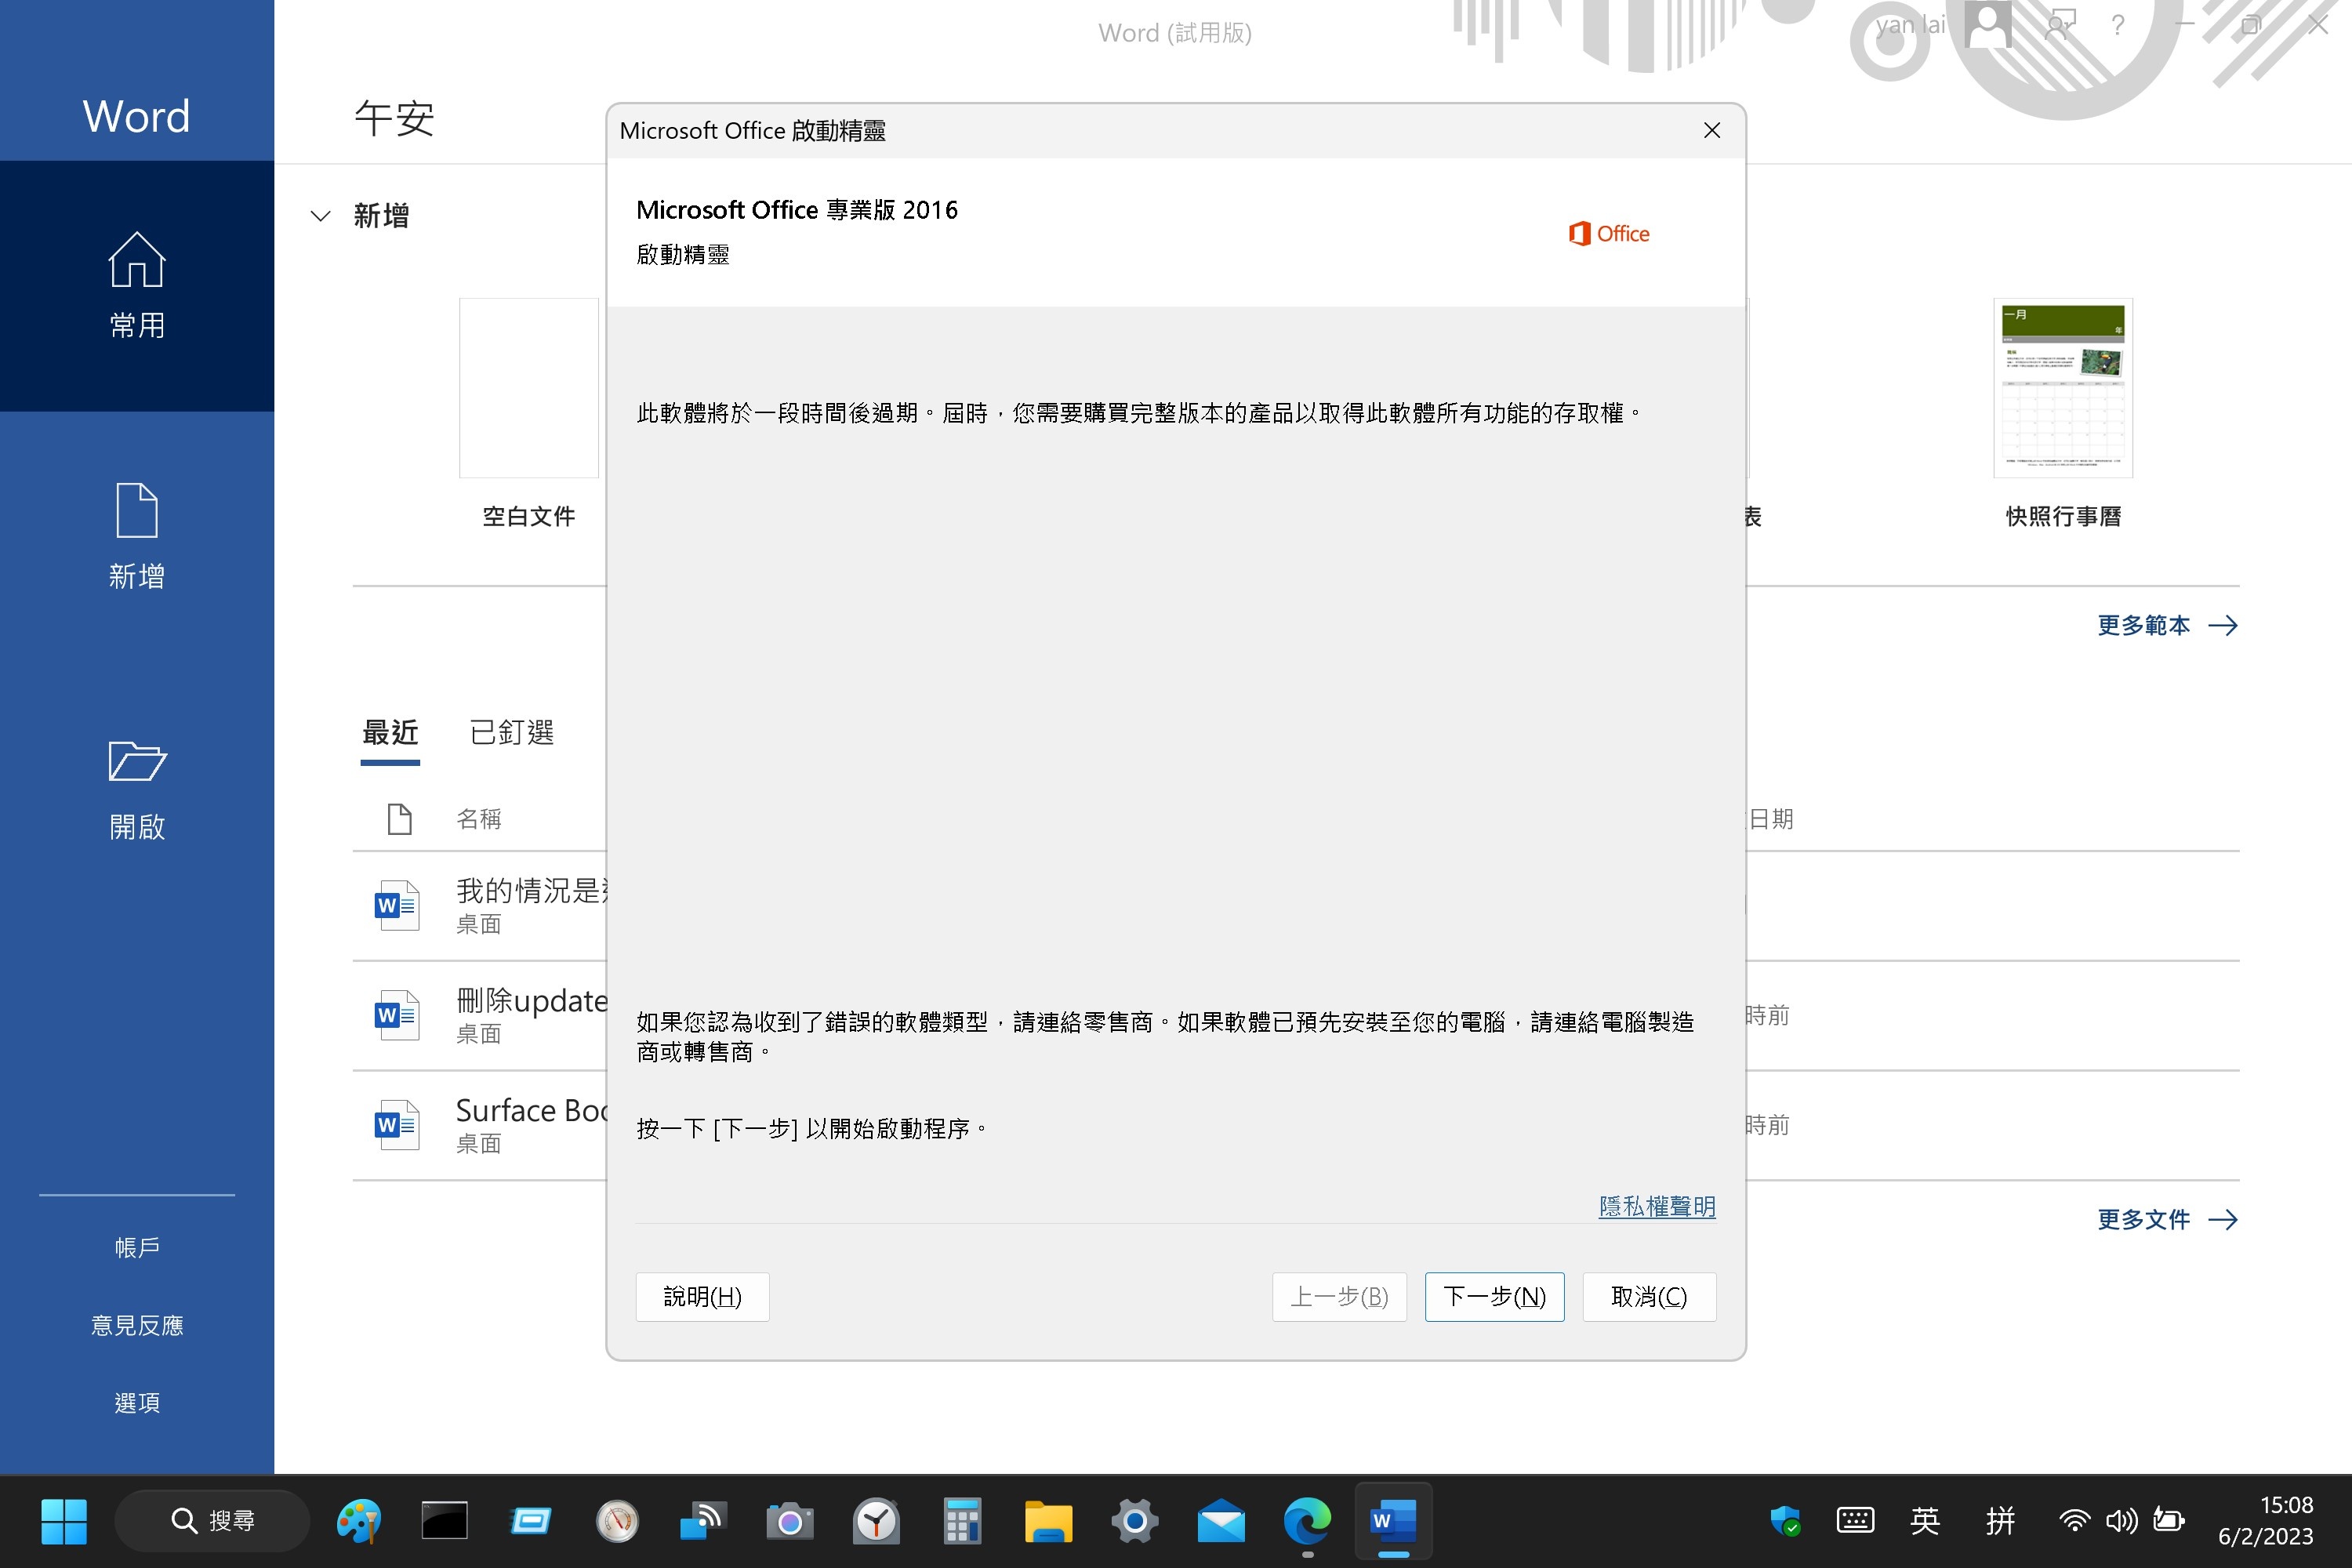Open 選項 options in sidebar
This screenshot has height=1568, width=2352.
click(x=137, y=1403)
